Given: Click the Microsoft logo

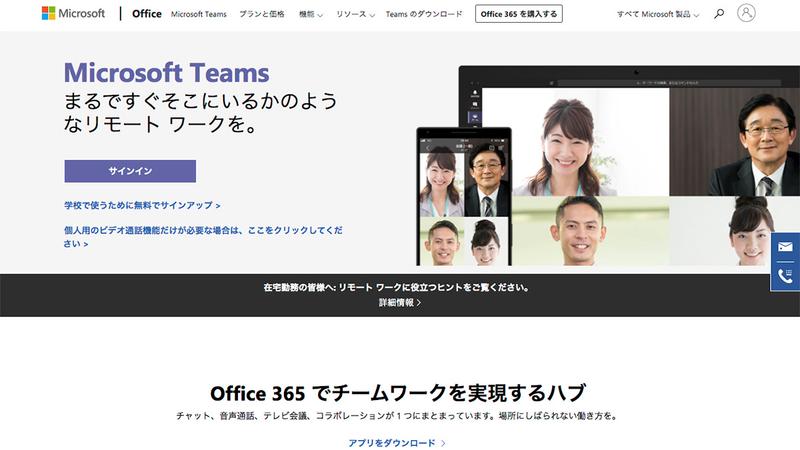Looking at the screenshot, I should click(73, 13).
